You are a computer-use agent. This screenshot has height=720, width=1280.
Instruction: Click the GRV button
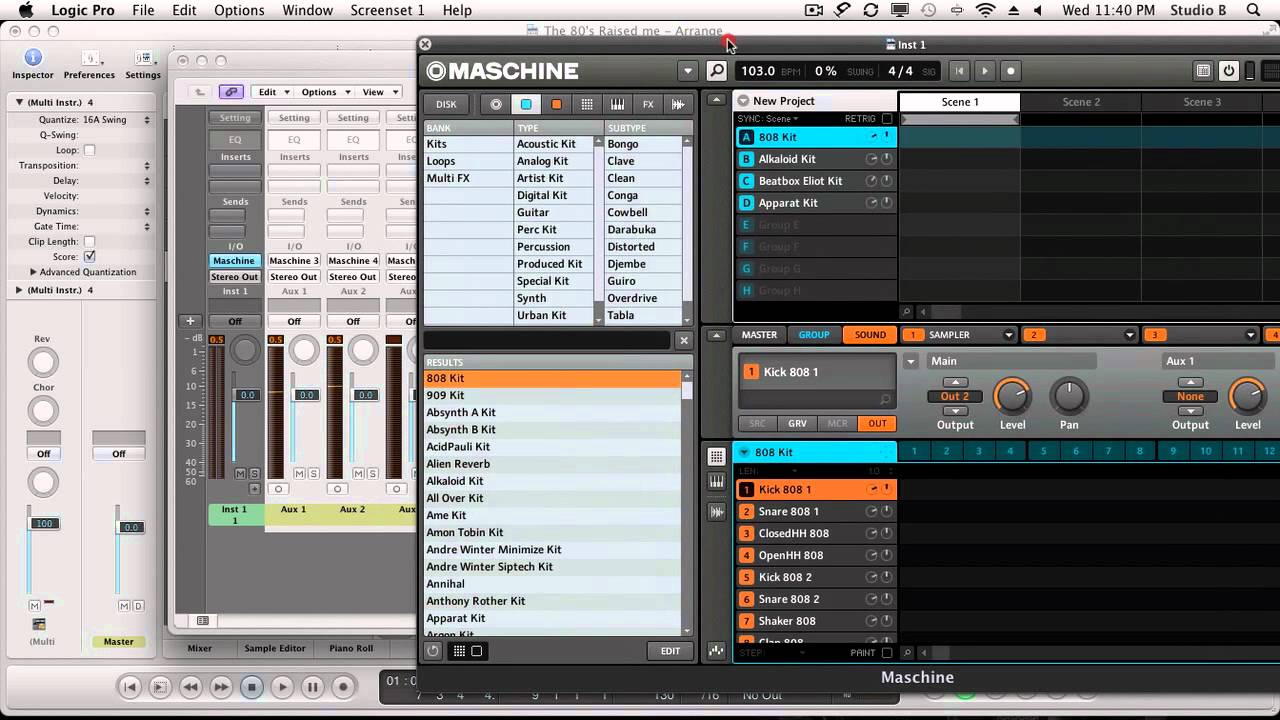point(797,424)
